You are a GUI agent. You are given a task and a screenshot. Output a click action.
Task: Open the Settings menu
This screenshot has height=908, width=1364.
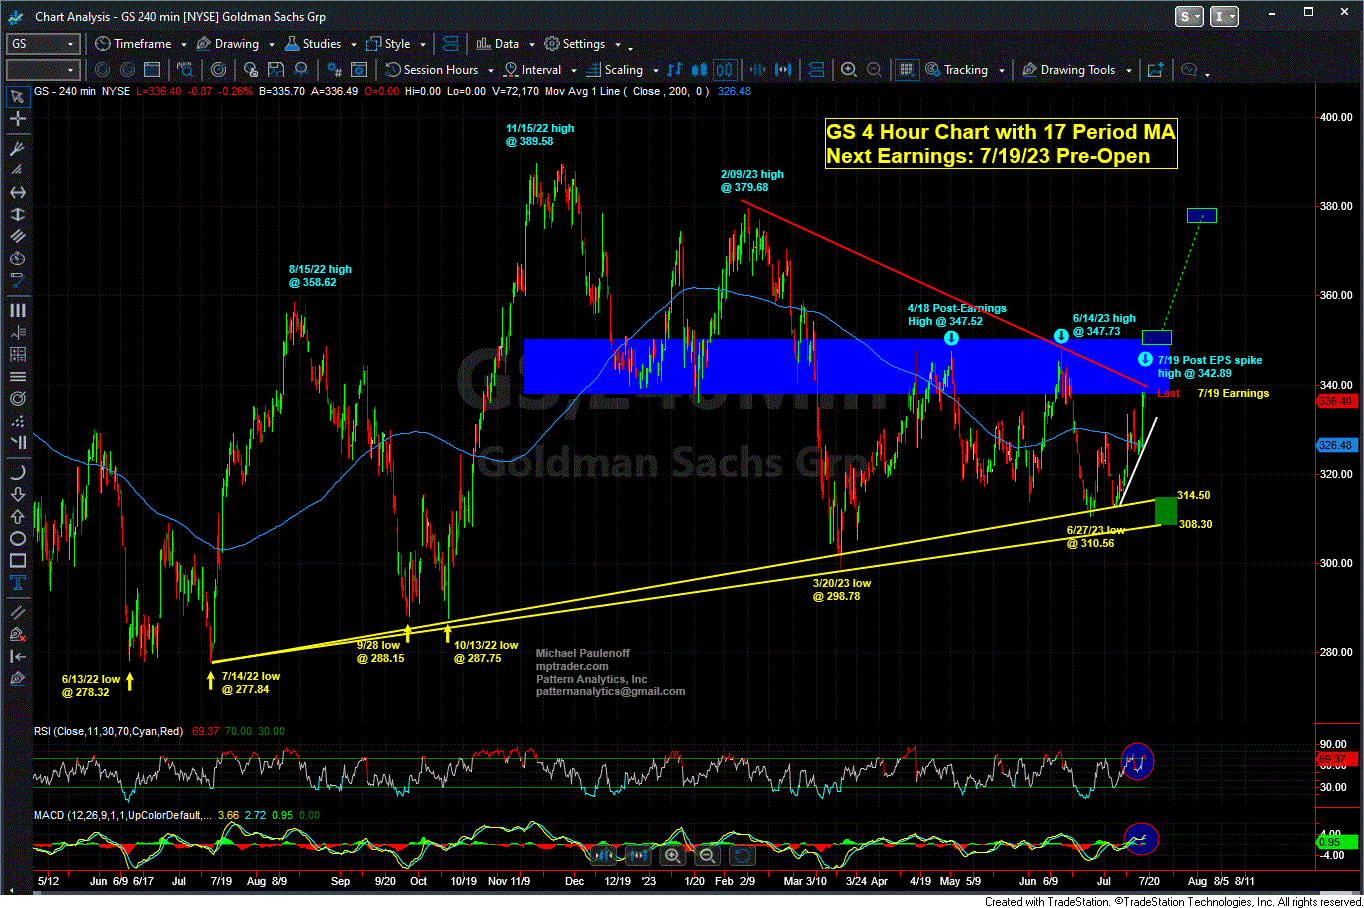click(x=574, y=44)
